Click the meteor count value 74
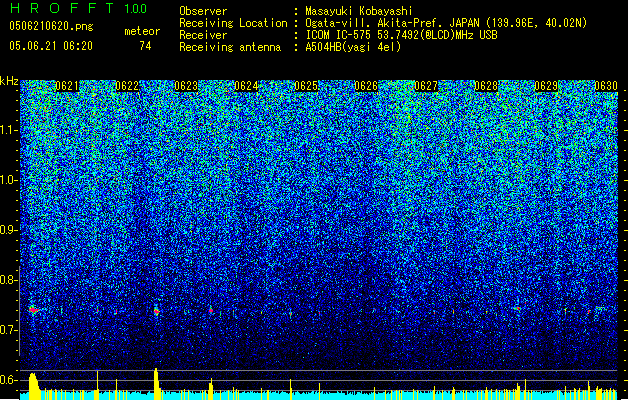This screenshot has width=629, height=400. pyautogui.click(x=145, y=46)
